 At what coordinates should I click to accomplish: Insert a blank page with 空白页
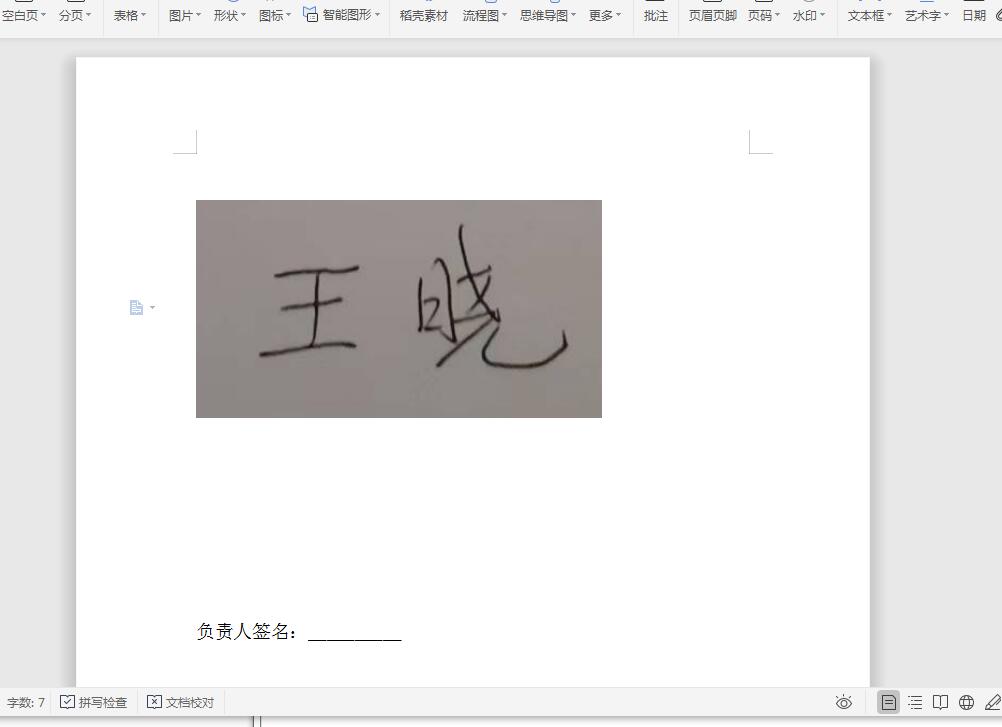(x=21, y=15)
